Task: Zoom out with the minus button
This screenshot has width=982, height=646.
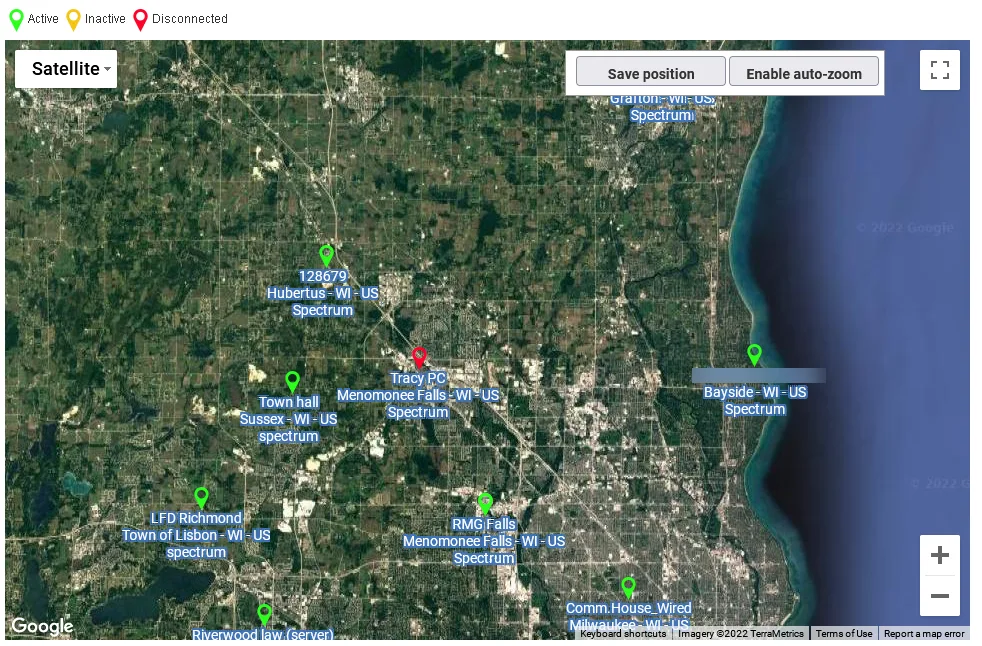Action: tap(939, 596)
